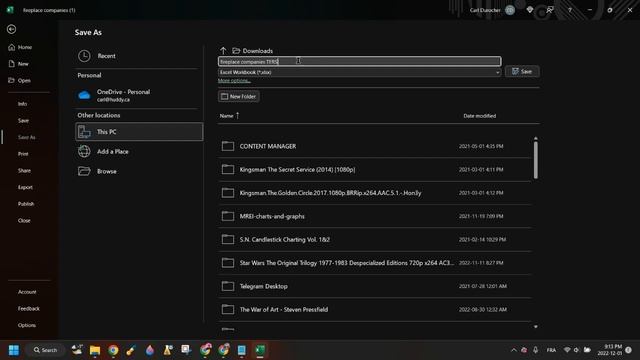Click the scroll down arrow of folder list

536,327
